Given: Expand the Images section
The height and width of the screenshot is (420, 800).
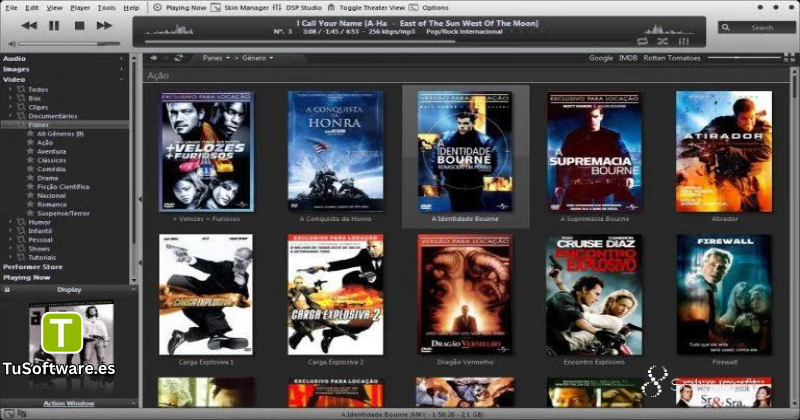Looking at the screenshot, I should [121, 69].
